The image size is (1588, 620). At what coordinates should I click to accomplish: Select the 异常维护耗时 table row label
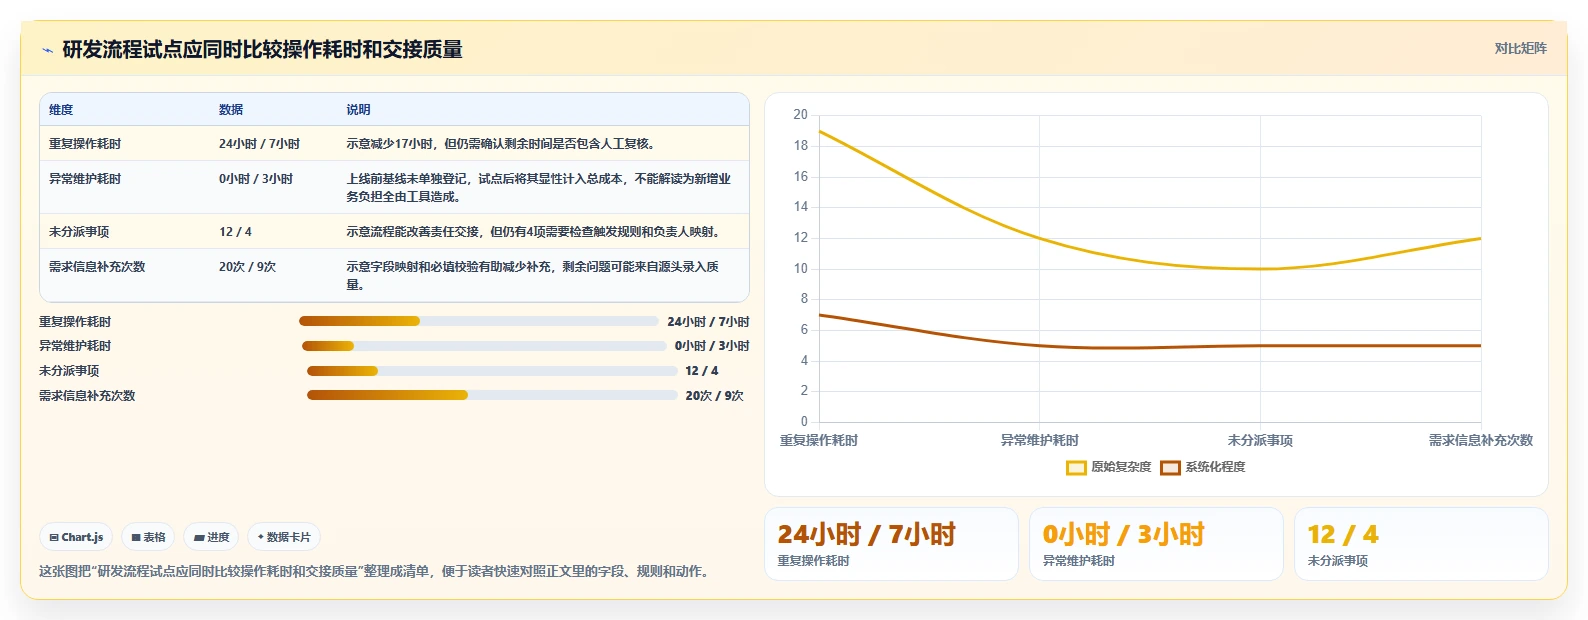(x=85, y=179)
